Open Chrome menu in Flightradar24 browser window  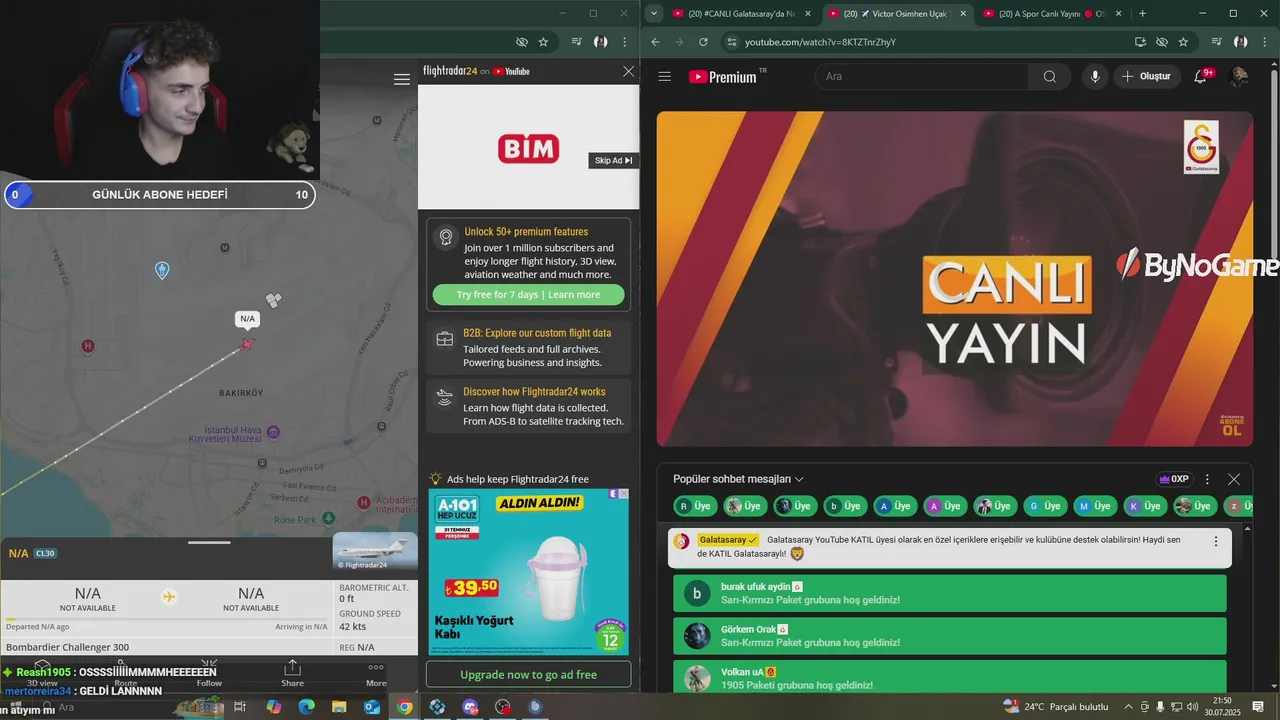coord(626,42)
